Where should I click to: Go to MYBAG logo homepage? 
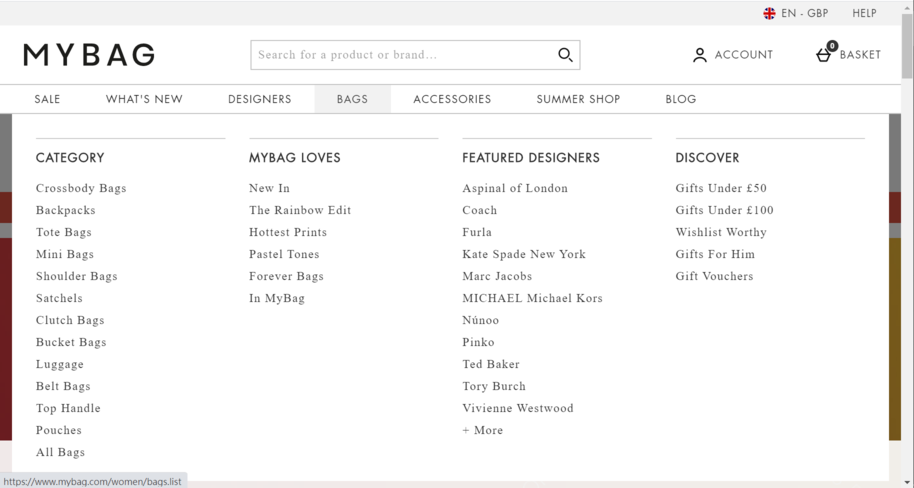click(x=89, y=55)
